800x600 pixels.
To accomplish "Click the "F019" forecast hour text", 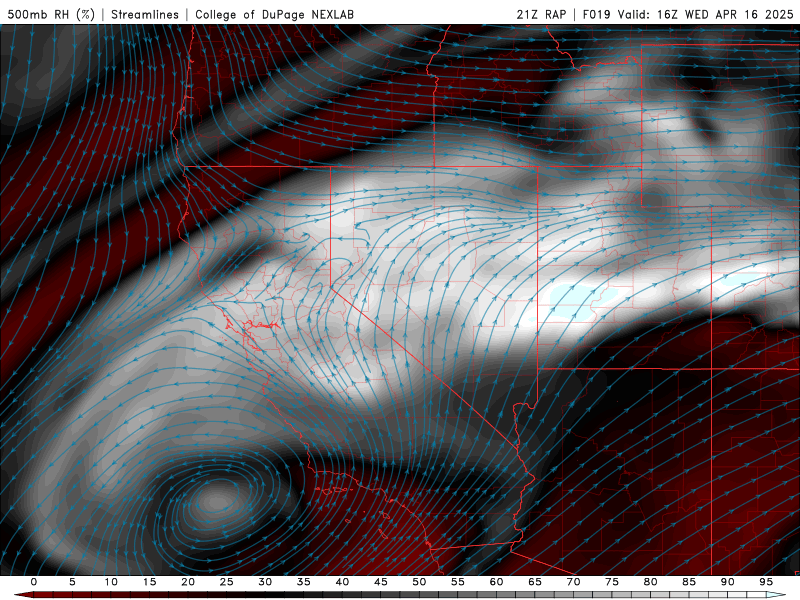I will 596,14.
